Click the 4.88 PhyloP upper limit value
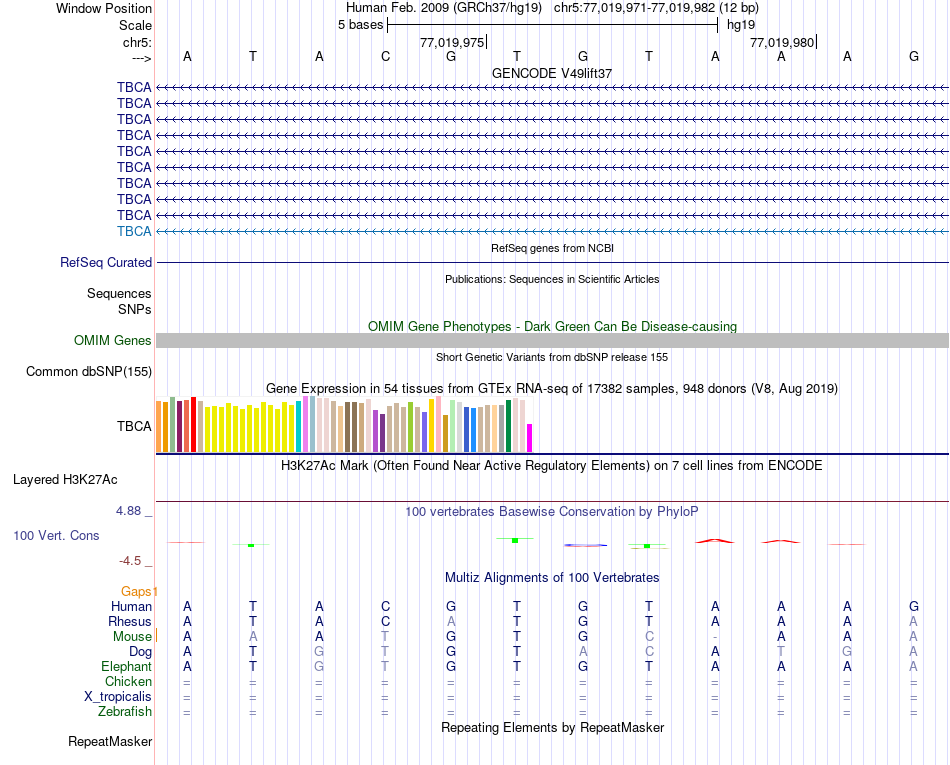Image resolution: width=950 pixels, height=765 pixels. [128, 511]
